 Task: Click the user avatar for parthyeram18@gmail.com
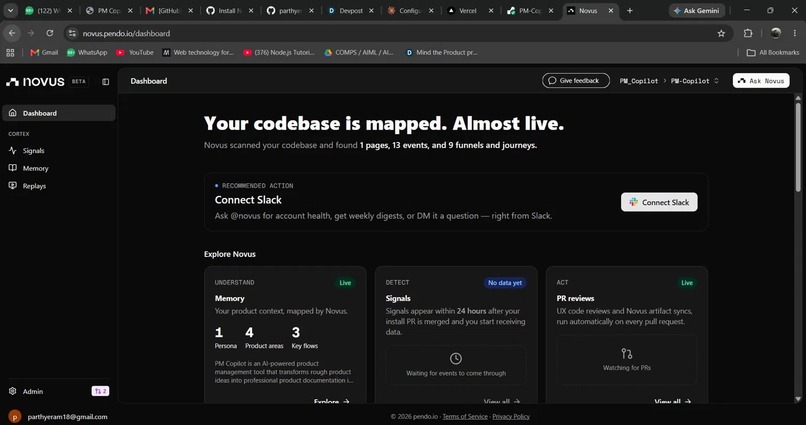[x=14, y=416]
